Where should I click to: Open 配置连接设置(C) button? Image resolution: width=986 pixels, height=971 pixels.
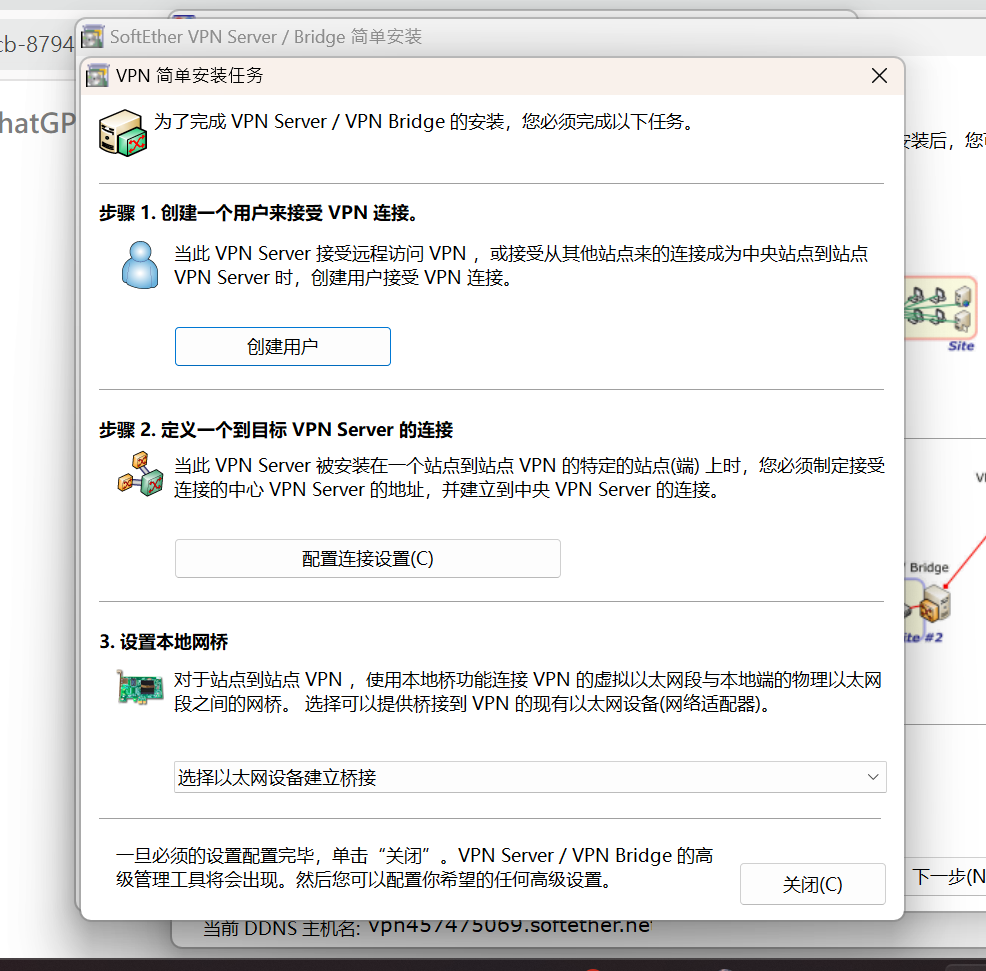tap(367, 558)
